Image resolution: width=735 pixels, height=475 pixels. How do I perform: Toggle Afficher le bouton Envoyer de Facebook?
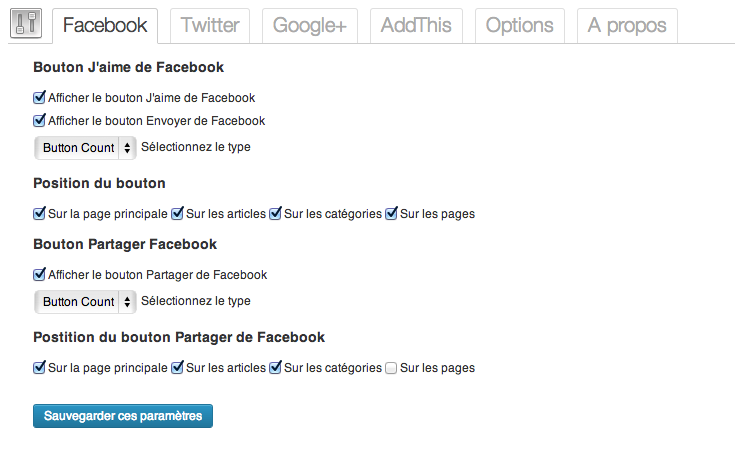40,121
